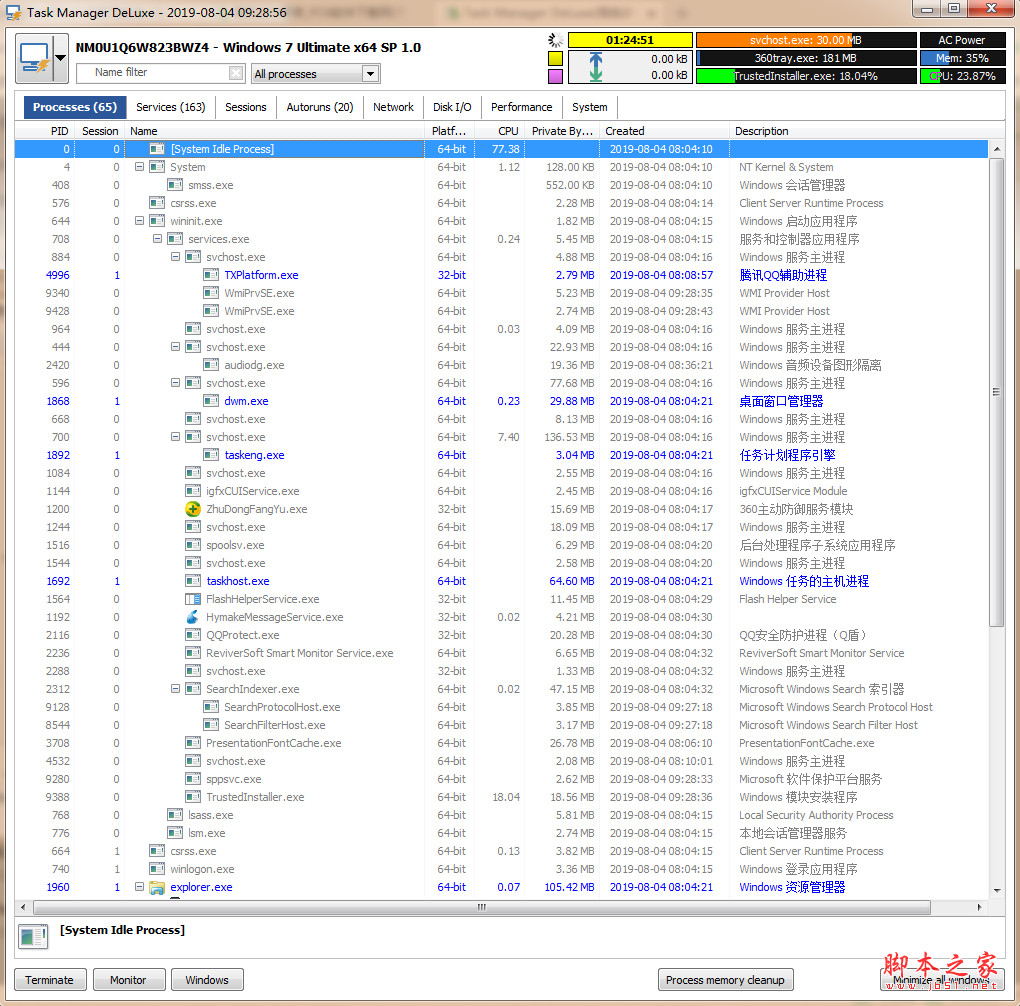This screenshot has width=1020, height=1006.
Task: Sort by the Created column header
Action: coord(664,131)
